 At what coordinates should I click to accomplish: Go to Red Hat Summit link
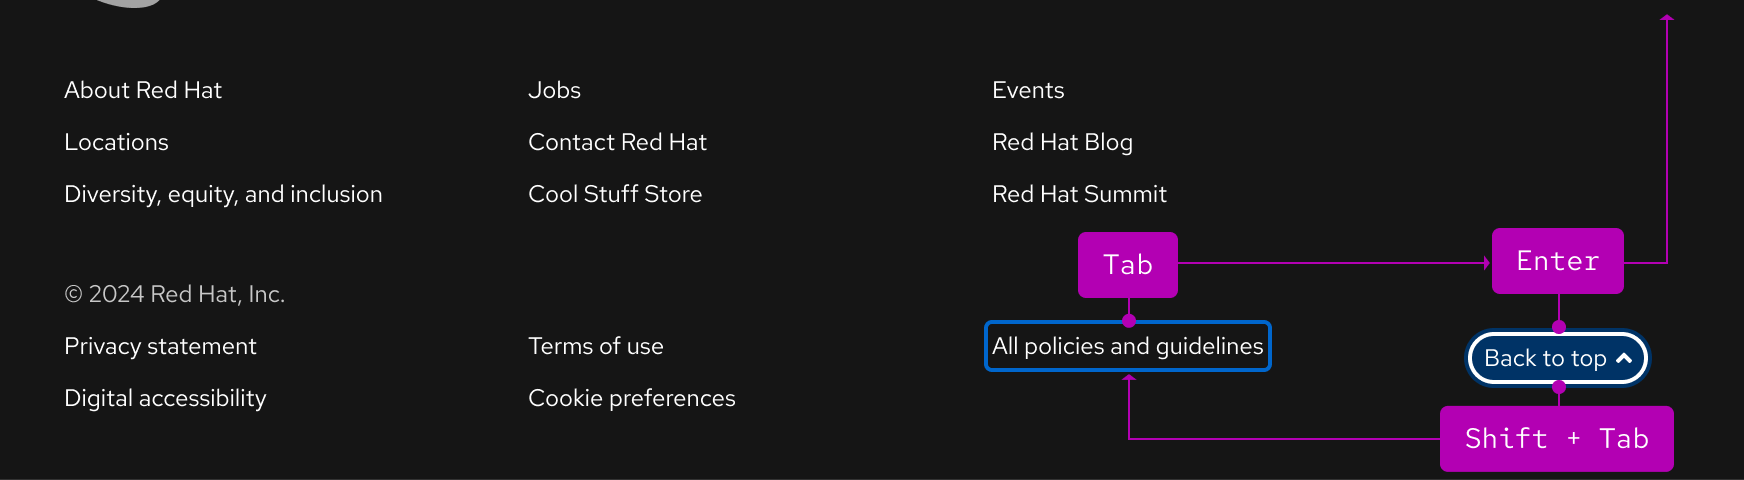point(1079,194)
